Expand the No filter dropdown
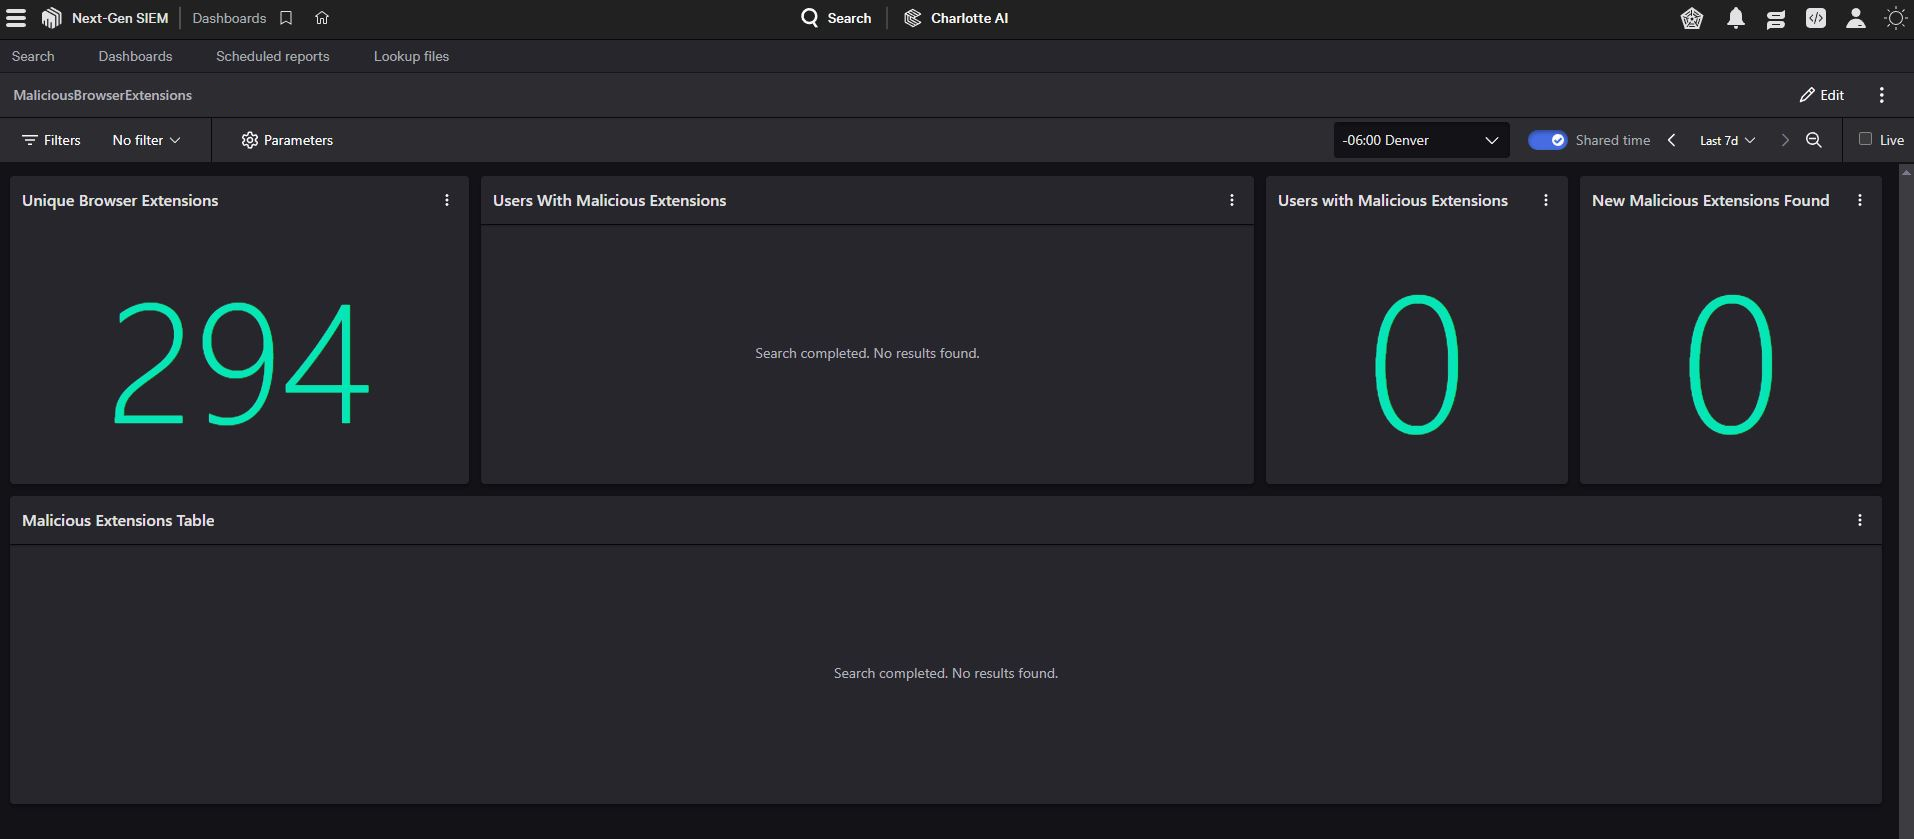The width and height of the screenshot is (1914, 839). click(146, 140)
